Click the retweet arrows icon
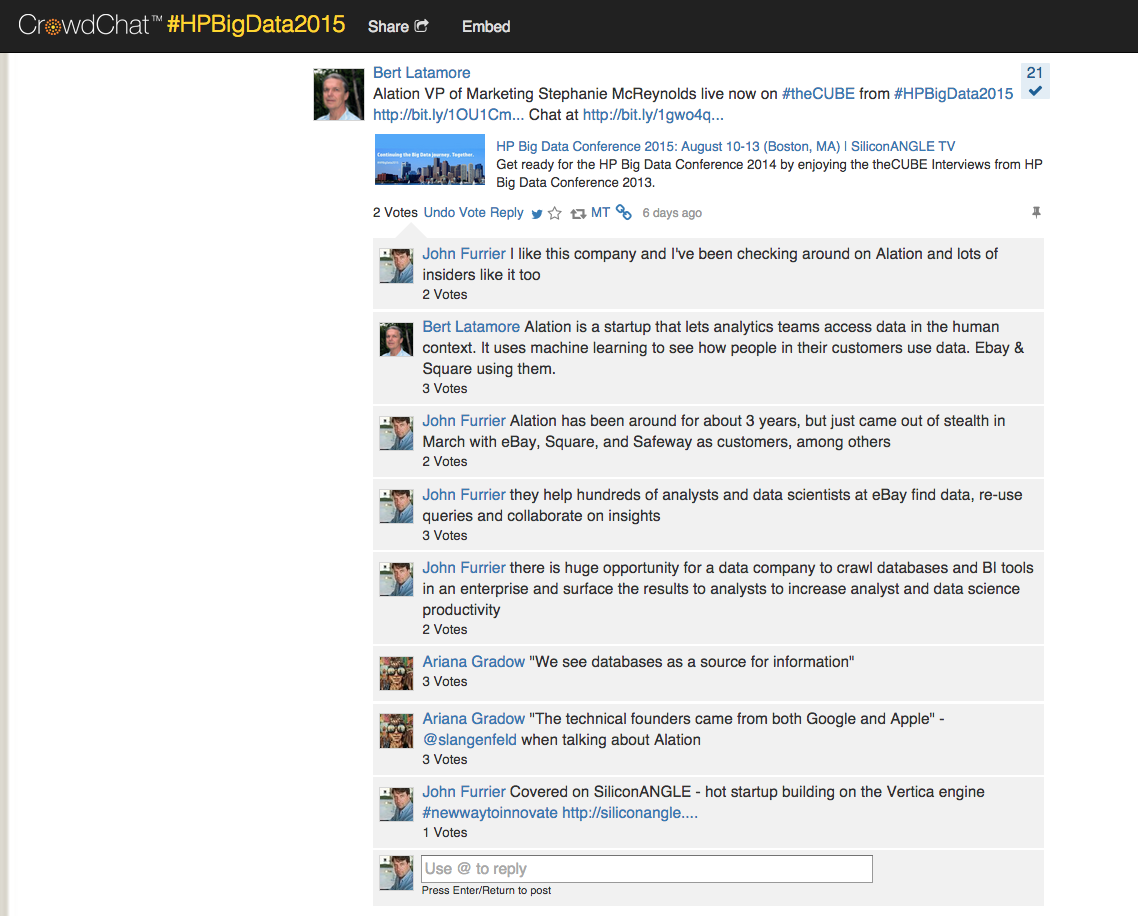 click(x=578, y=213)
